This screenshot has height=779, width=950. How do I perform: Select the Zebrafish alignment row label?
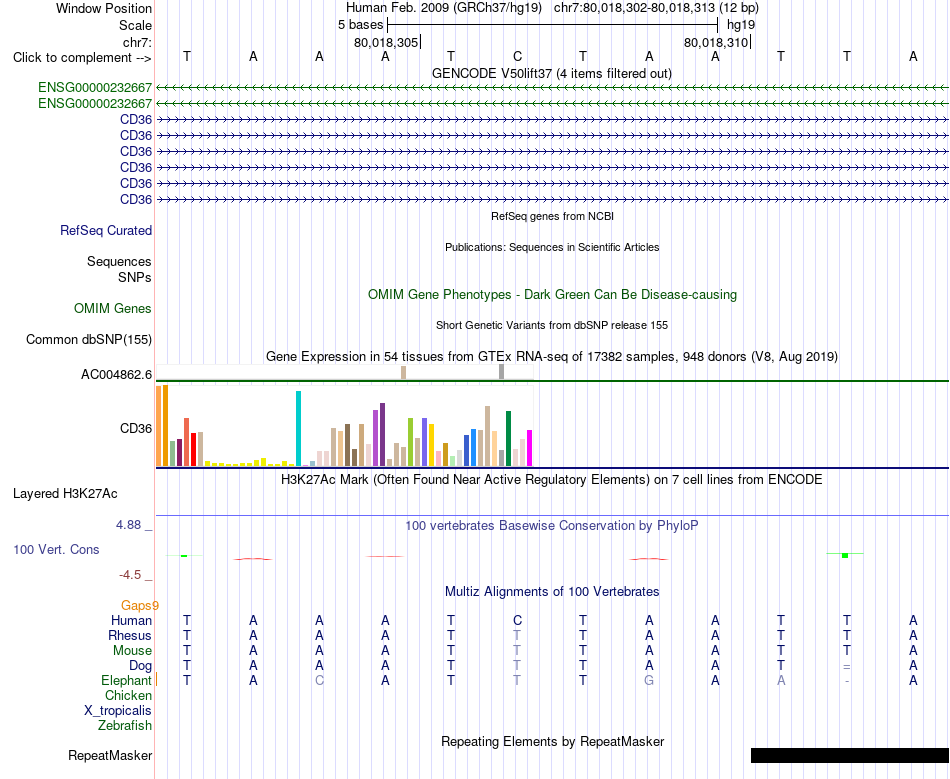coord(125,725)
